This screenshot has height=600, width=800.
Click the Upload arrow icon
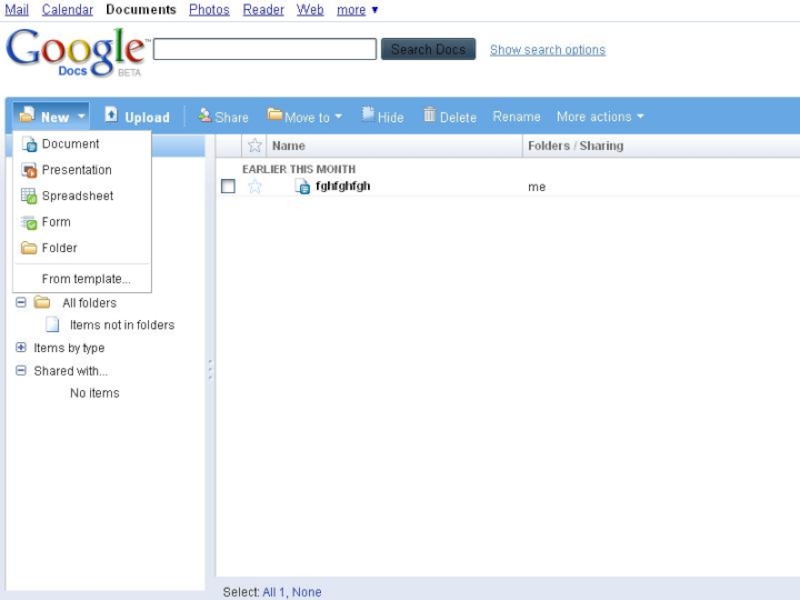(x=111, y=114)
